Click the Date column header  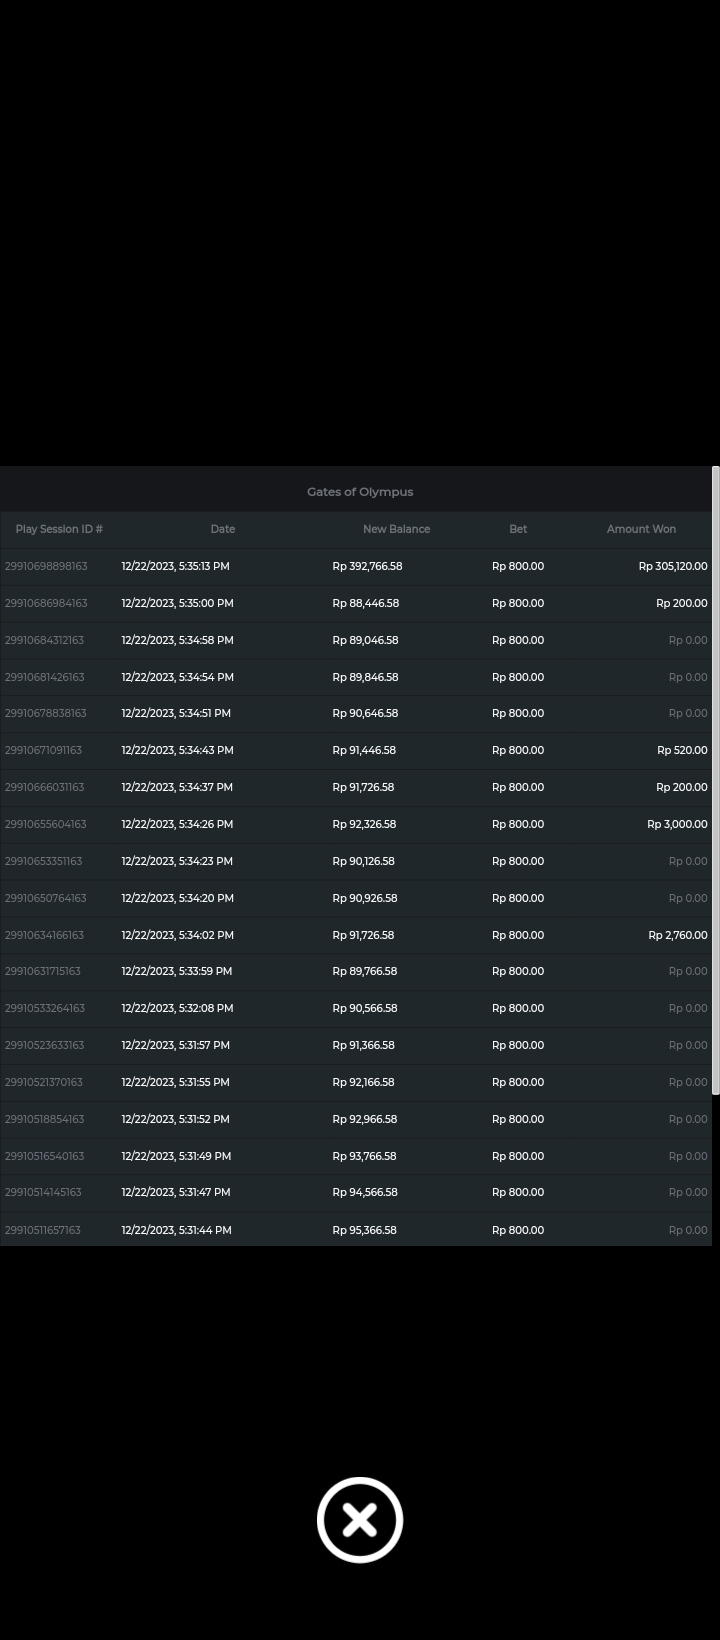(223, 529)
